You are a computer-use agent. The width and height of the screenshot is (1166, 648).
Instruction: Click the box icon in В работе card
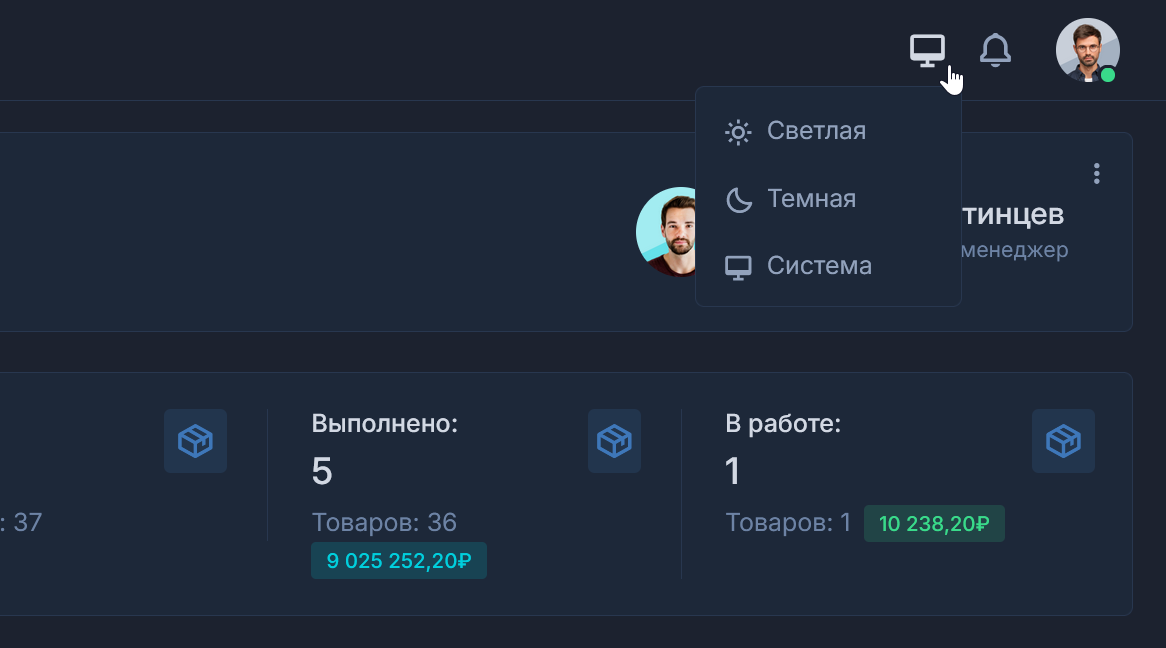click(x=1063, y=440)
